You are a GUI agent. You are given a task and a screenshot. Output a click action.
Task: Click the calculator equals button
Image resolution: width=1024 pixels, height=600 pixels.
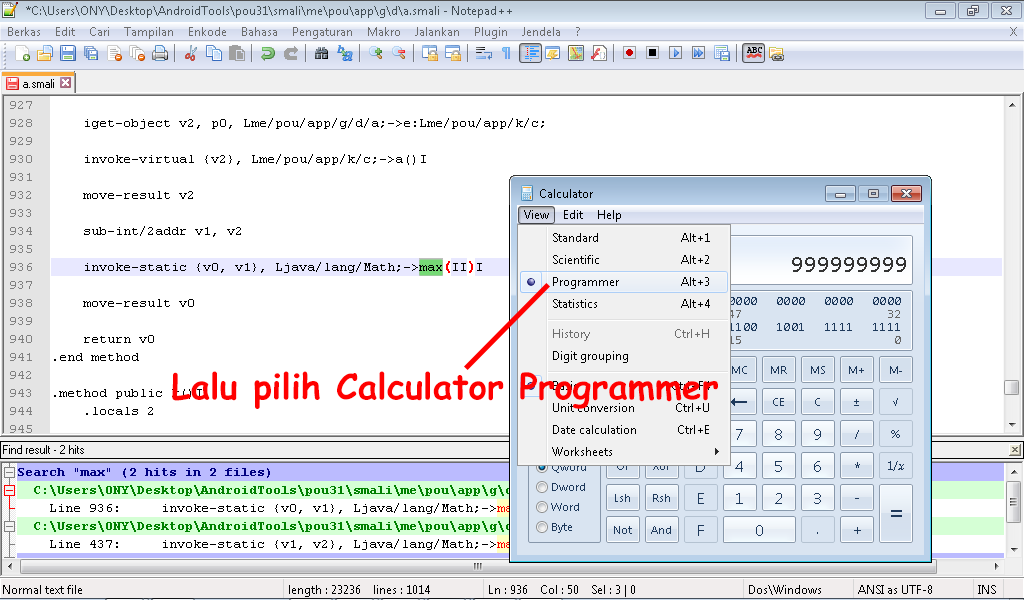[895, 514]
